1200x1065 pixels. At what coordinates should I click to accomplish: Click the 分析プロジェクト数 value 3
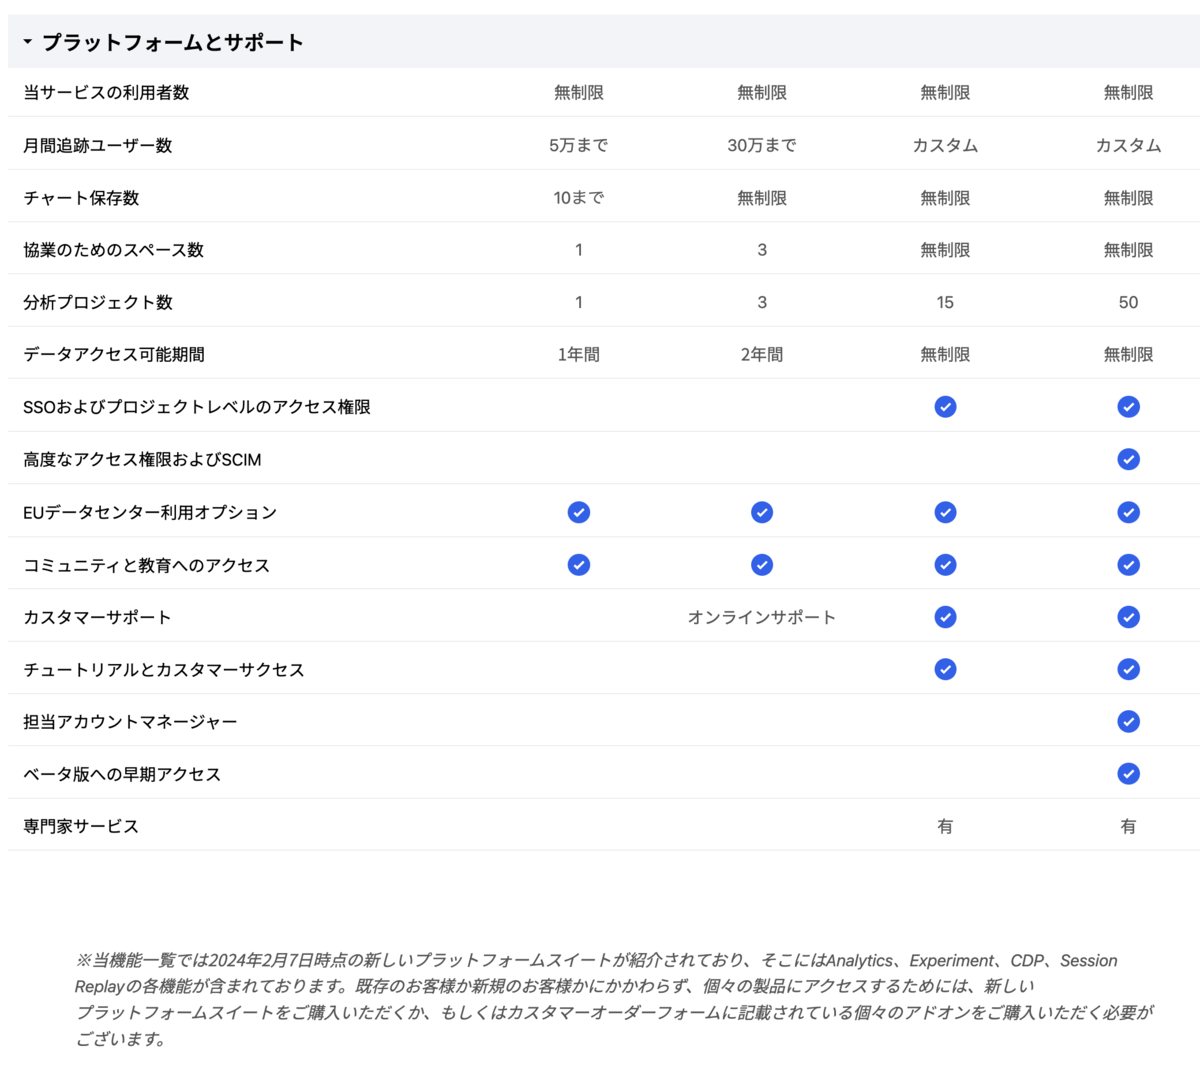[762, 302]
